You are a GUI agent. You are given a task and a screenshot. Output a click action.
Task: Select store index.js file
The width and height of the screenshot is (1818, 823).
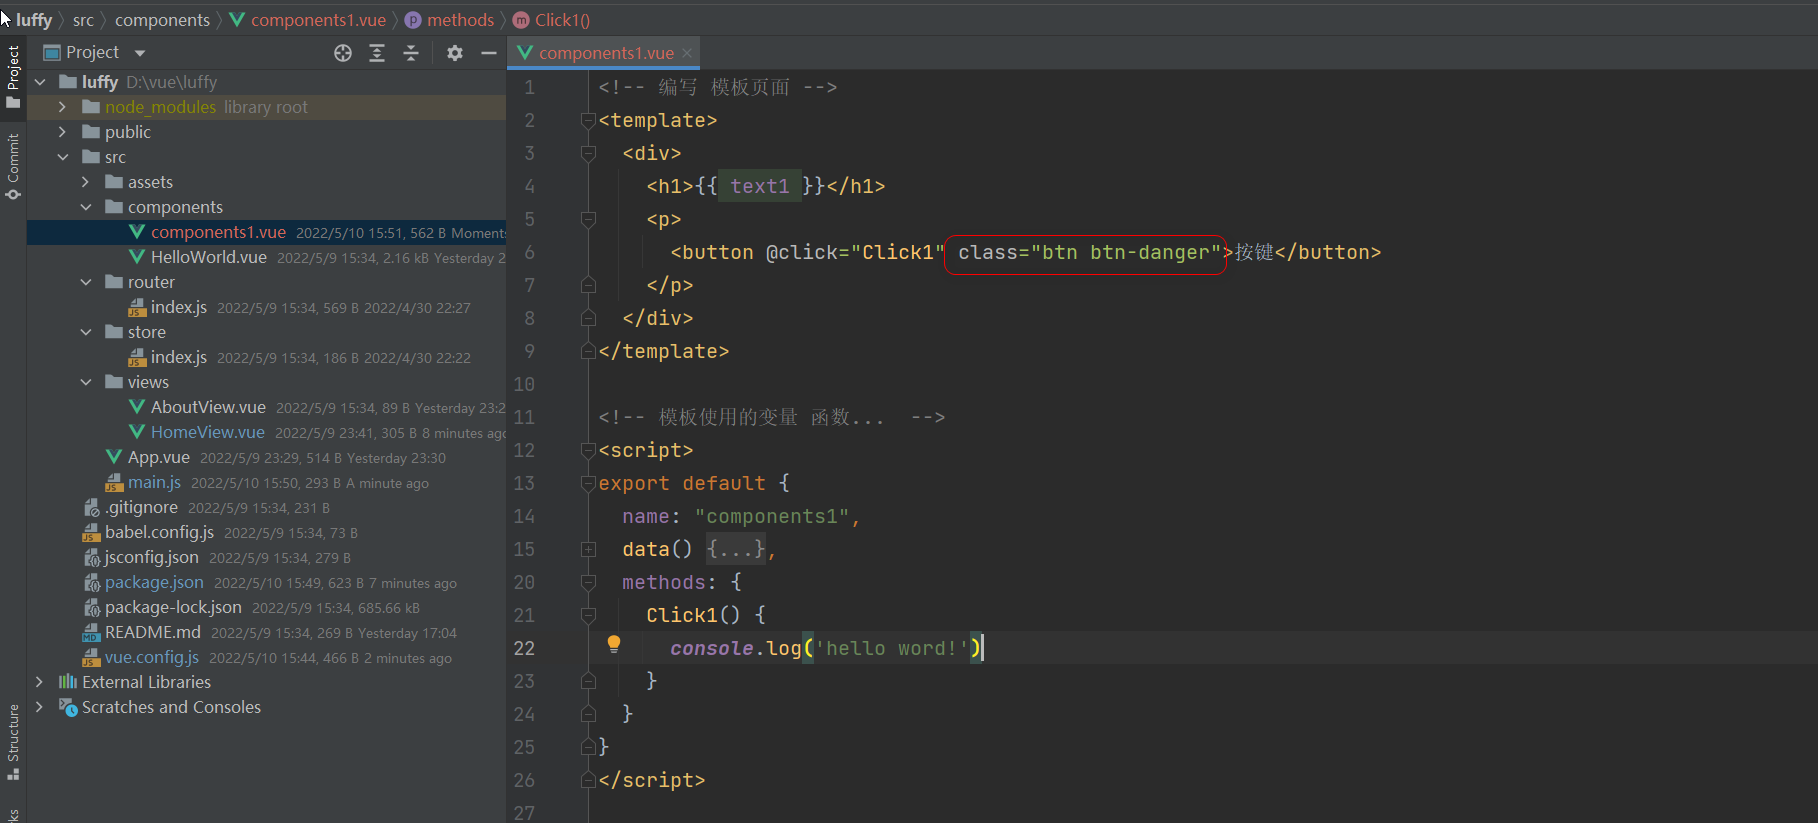178,357
